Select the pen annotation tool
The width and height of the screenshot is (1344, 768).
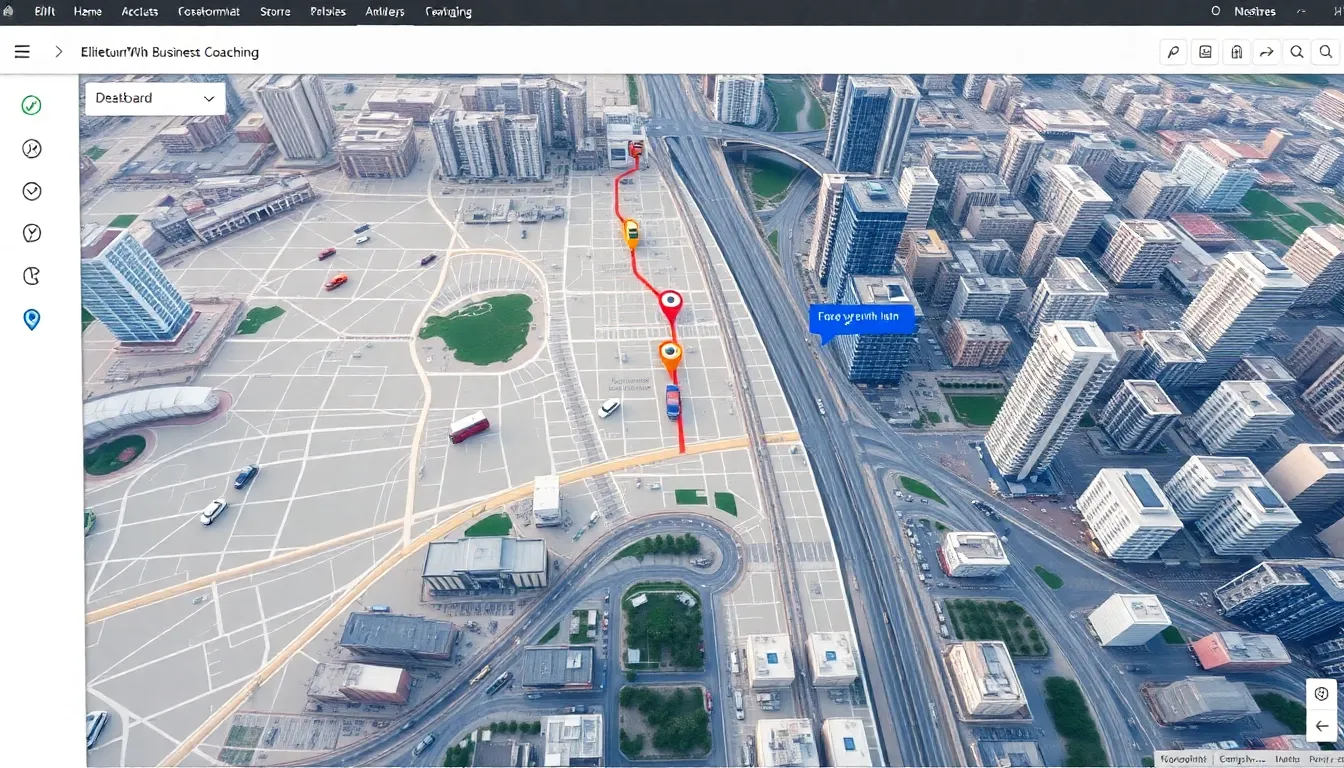pyautogui.click(x=1173, y=51)
